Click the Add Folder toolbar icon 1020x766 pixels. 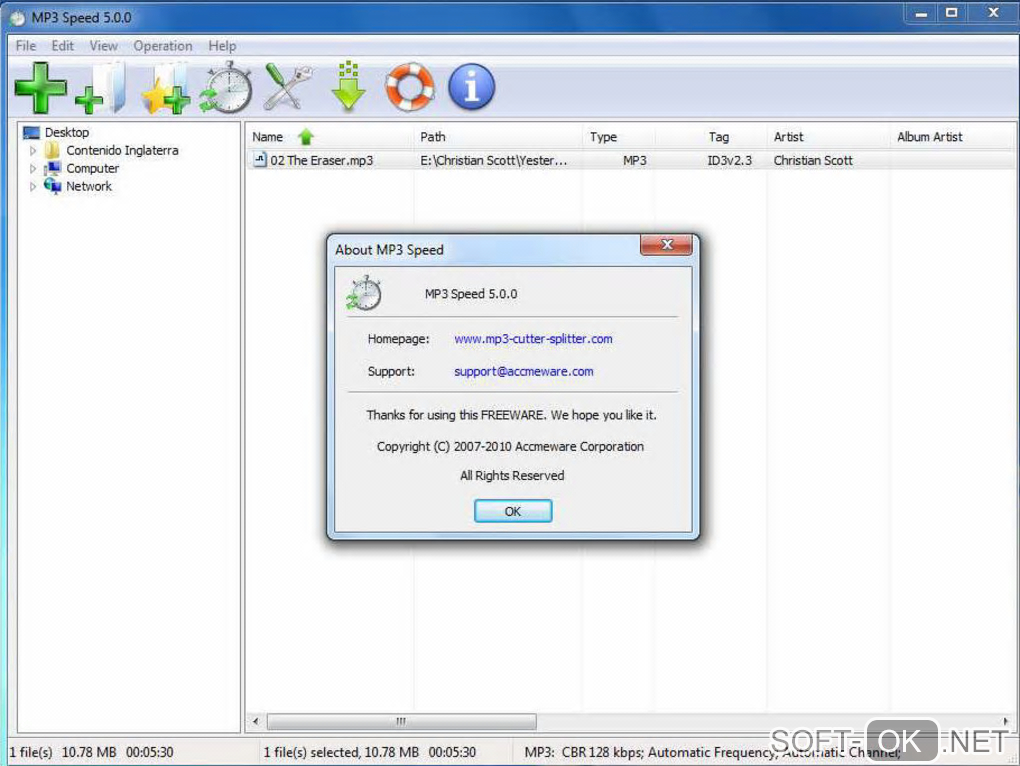(x=101, y=88)
